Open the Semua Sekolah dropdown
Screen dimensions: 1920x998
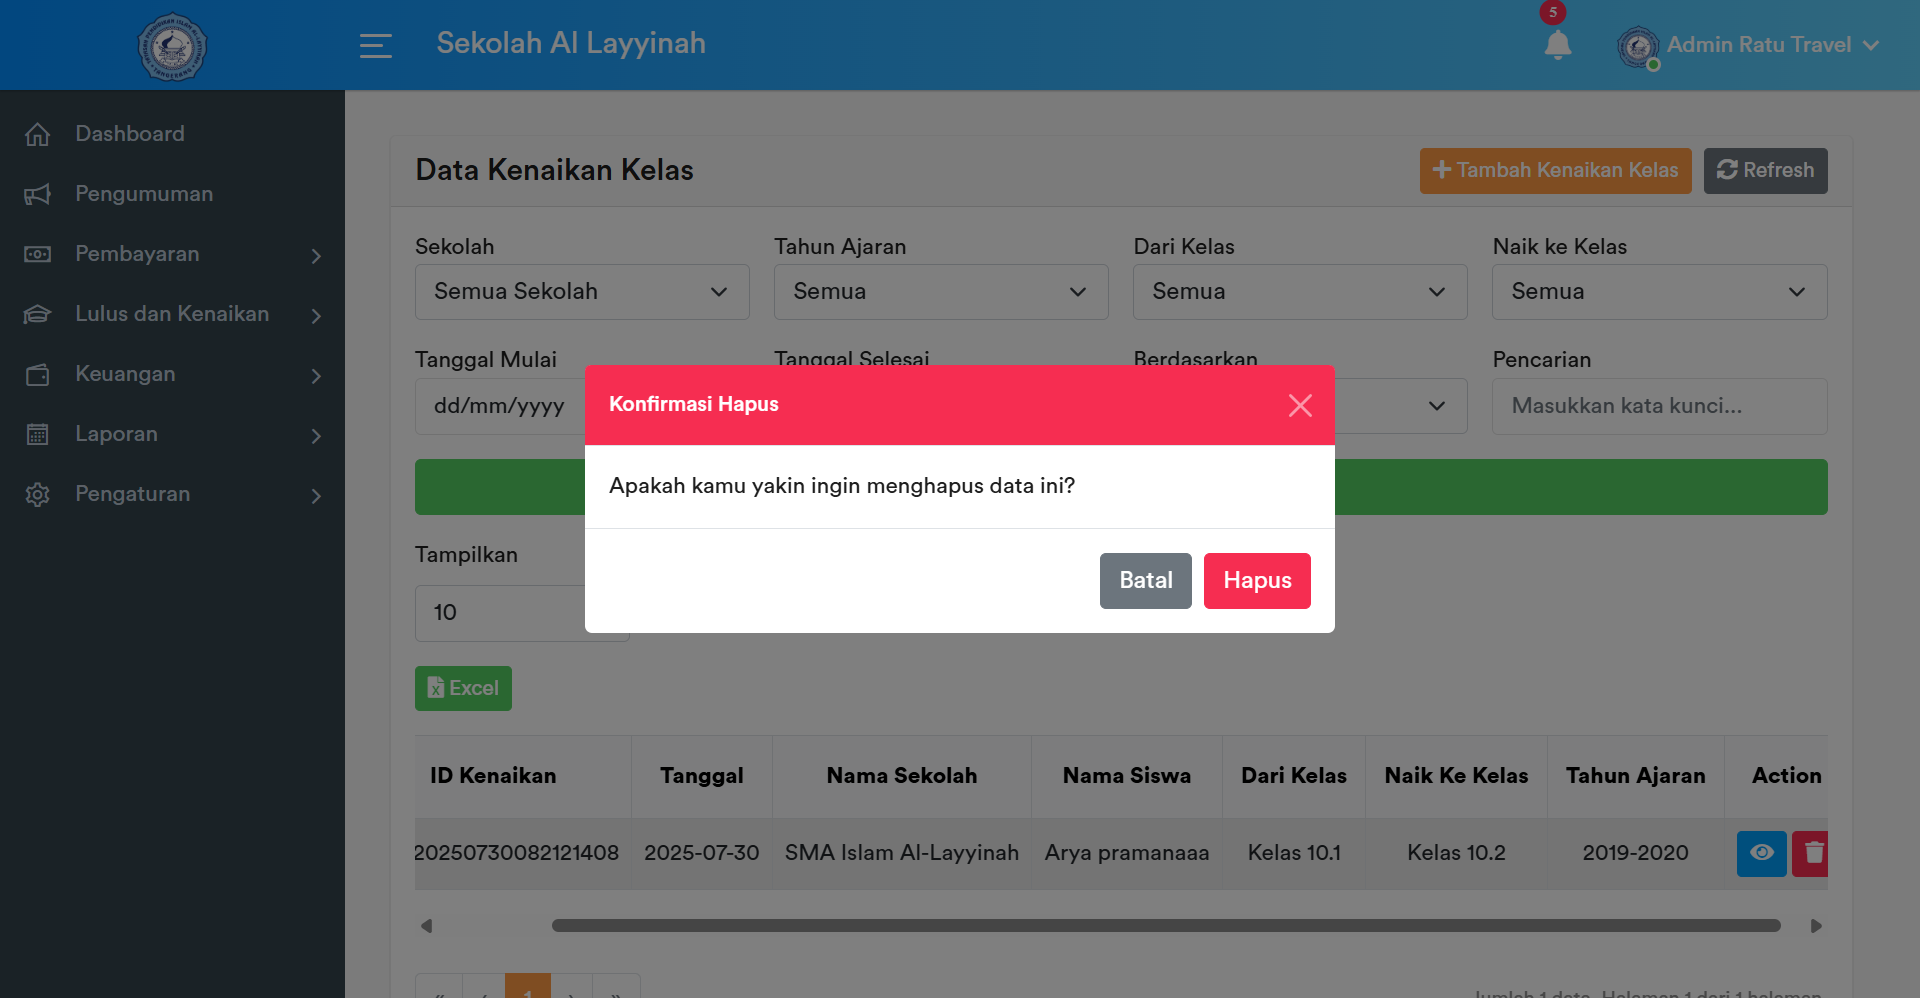(x=582, y=291)
